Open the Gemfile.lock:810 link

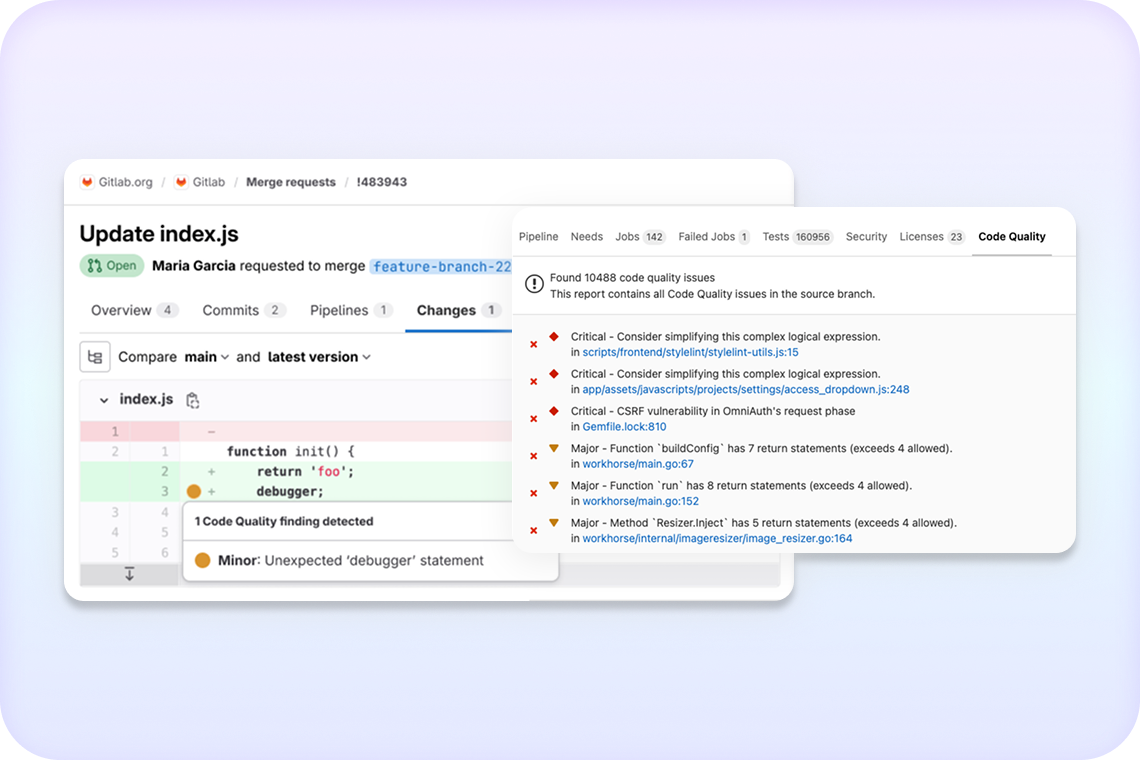(x=625, y=427)
